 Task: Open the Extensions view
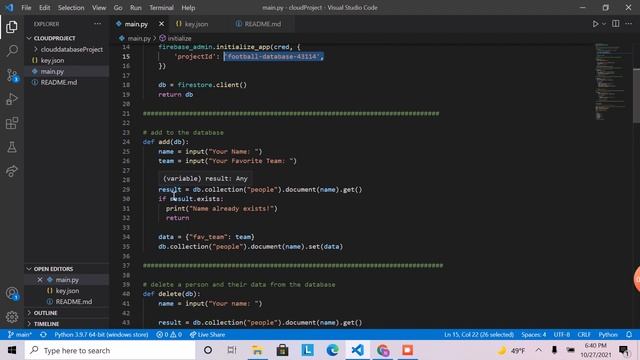point(12,123)
